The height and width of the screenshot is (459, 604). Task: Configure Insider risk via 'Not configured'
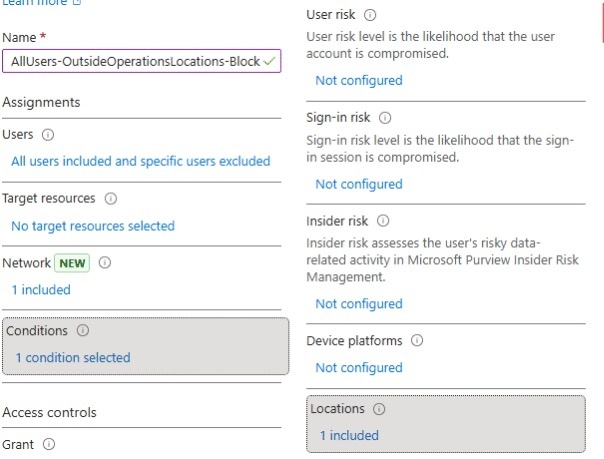[358, 304]
